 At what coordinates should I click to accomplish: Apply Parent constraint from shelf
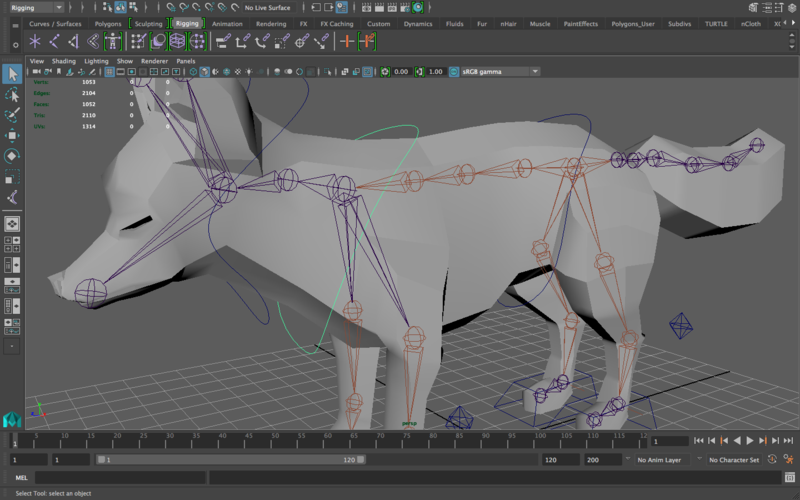(x=223, y=41)
